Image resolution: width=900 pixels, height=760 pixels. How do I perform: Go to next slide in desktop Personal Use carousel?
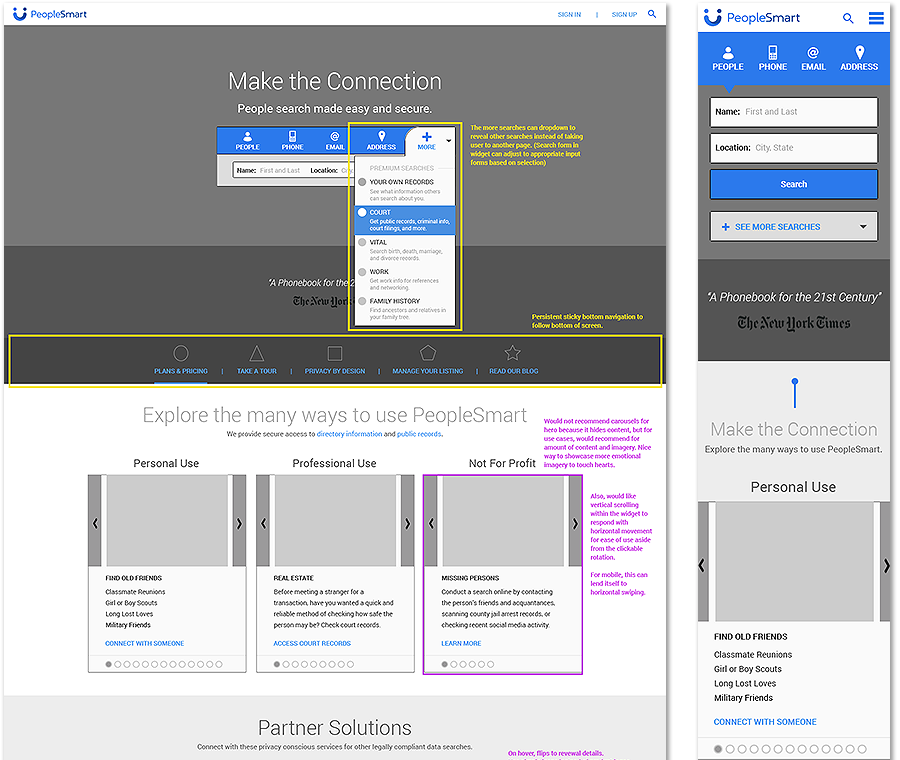[239, 523]
